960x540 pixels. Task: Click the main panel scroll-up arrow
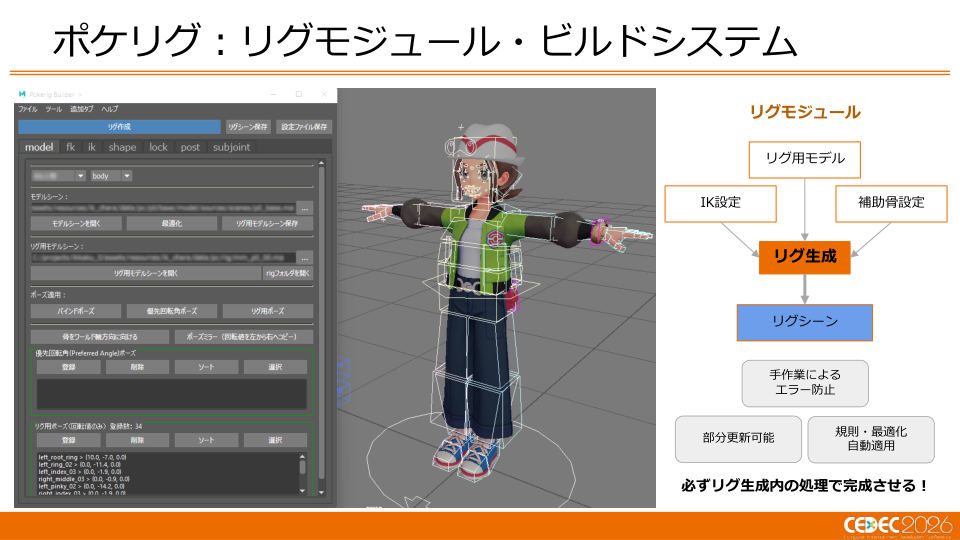tap(321, 163)
